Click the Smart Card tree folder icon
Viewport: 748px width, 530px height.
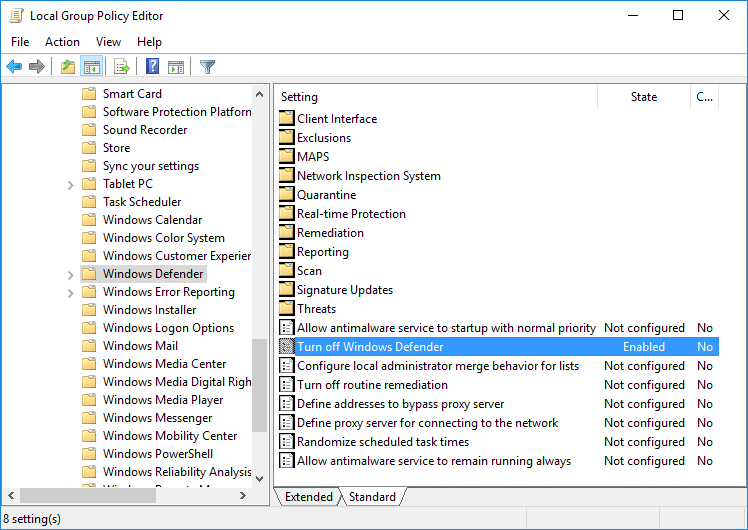89,94
